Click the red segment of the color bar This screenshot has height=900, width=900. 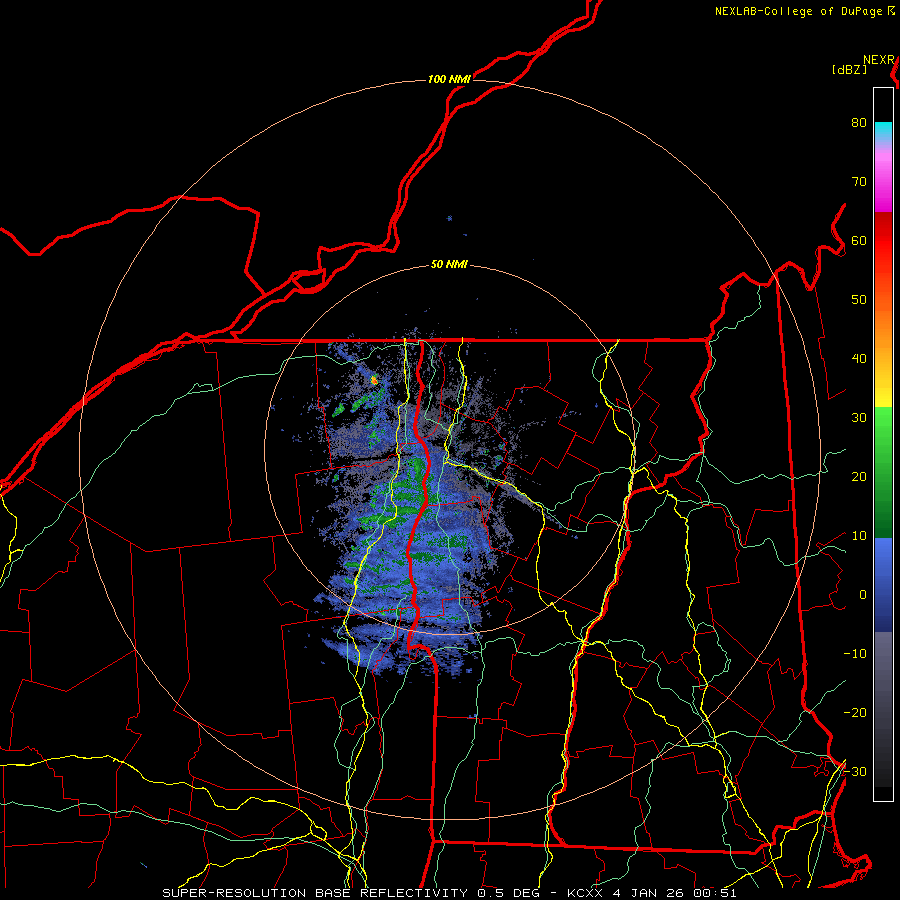click(883, 234)
